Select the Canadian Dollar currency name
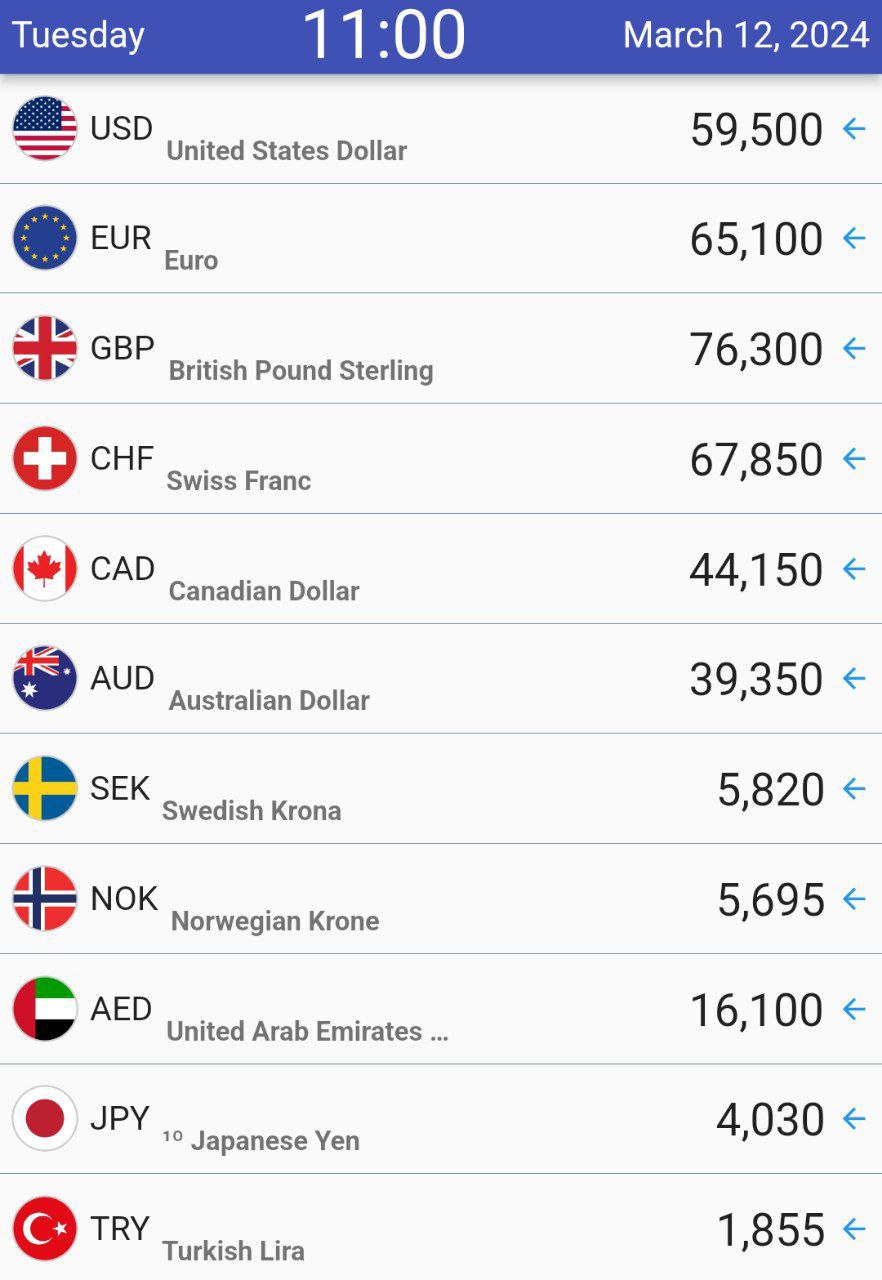Viewport: 882px width, 1280px height. coord(264,591)
